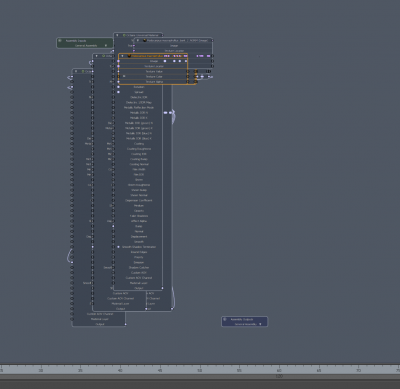Viewport: 400px width, 389px height.
Task: Click the Assembly Outputs node icon
Action: 225,319
